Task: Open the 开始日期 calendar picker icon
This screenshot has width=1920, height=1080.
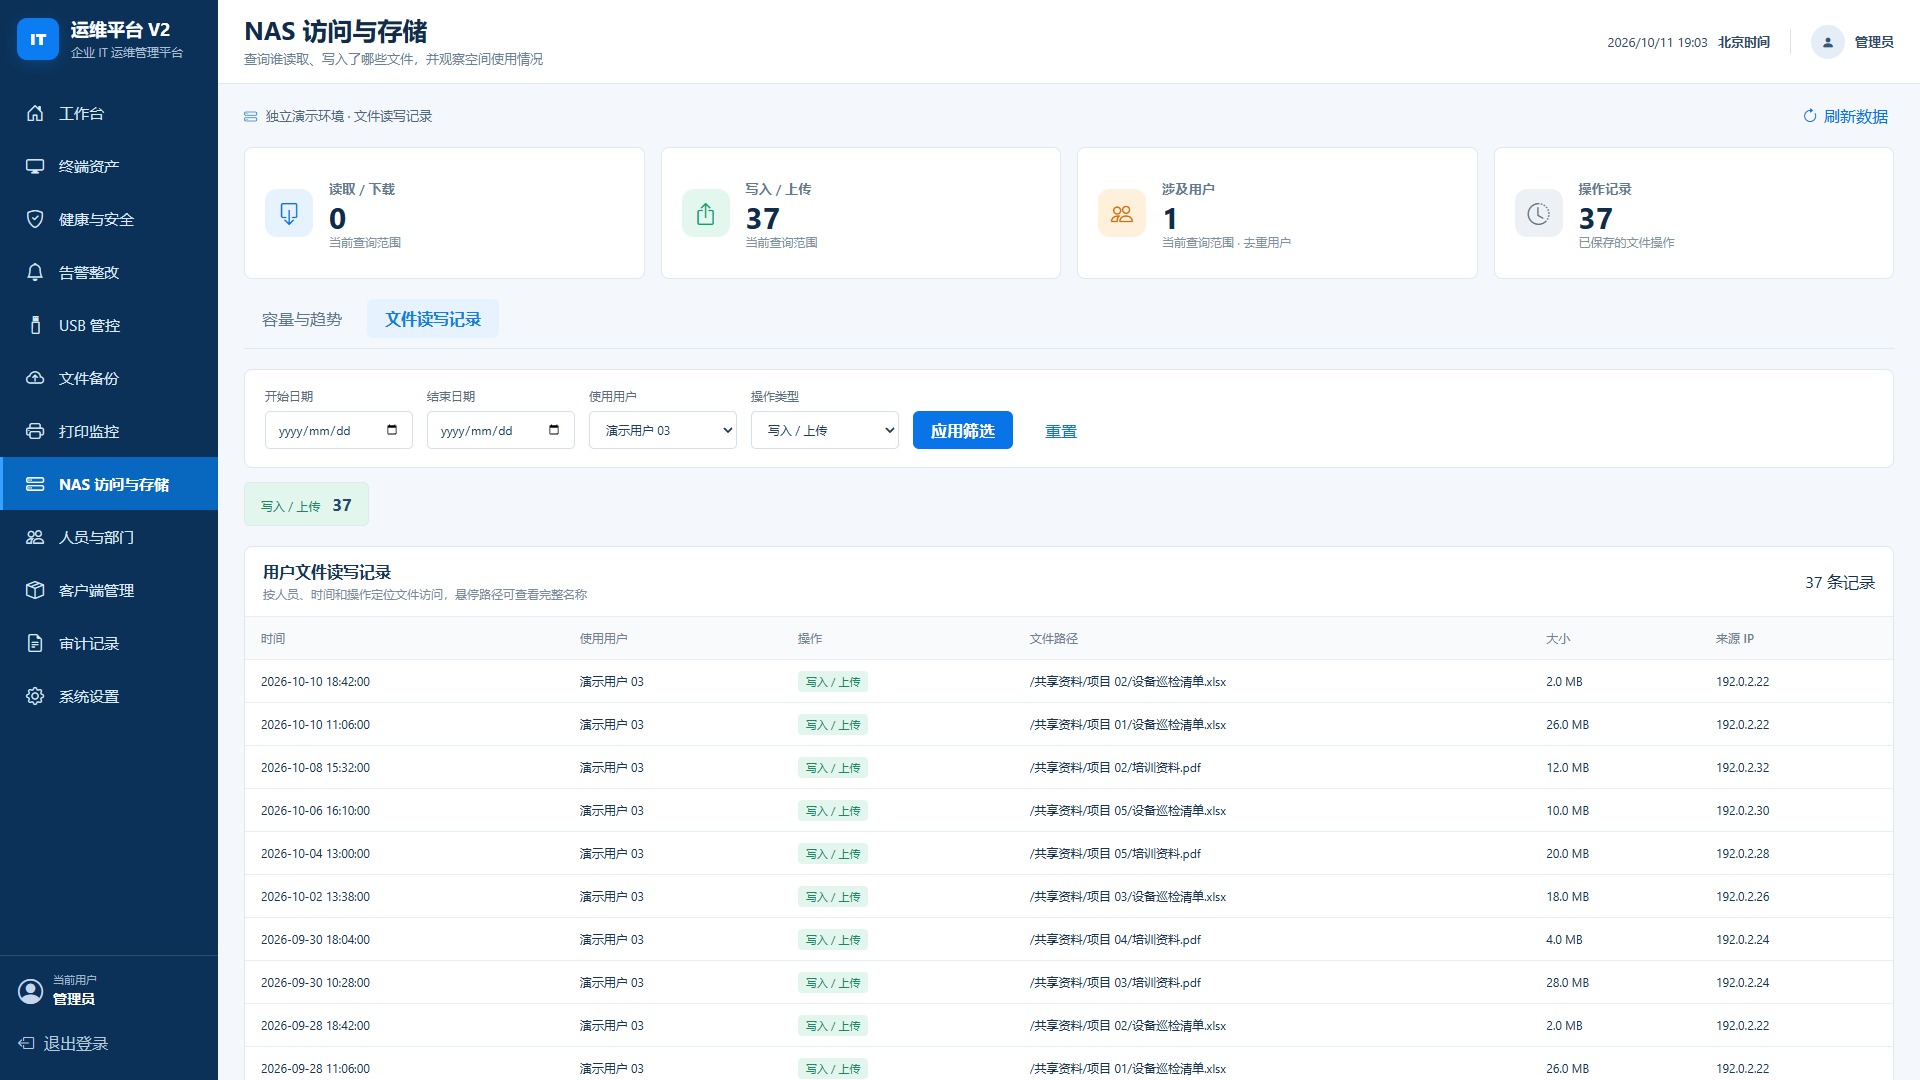Action: 392,430
